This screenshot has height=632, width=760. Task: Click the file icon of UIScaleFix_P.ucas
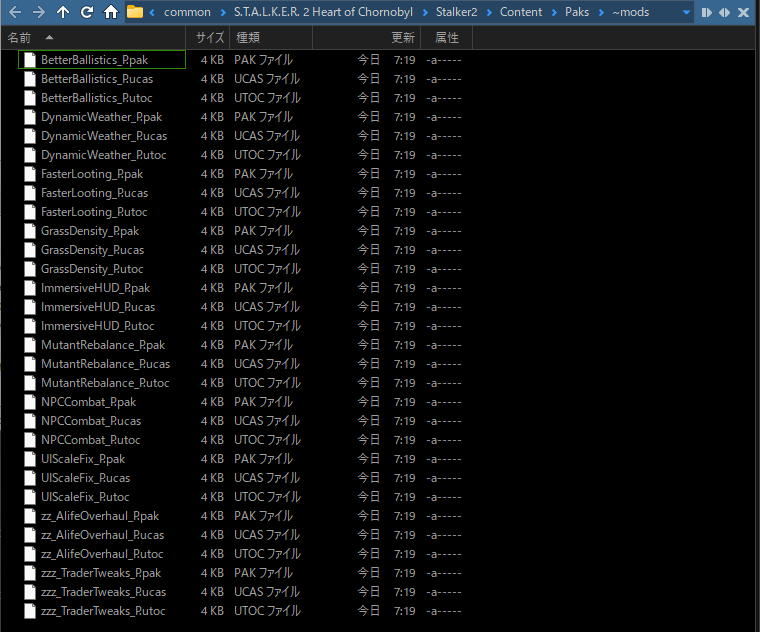click(30, 478)
